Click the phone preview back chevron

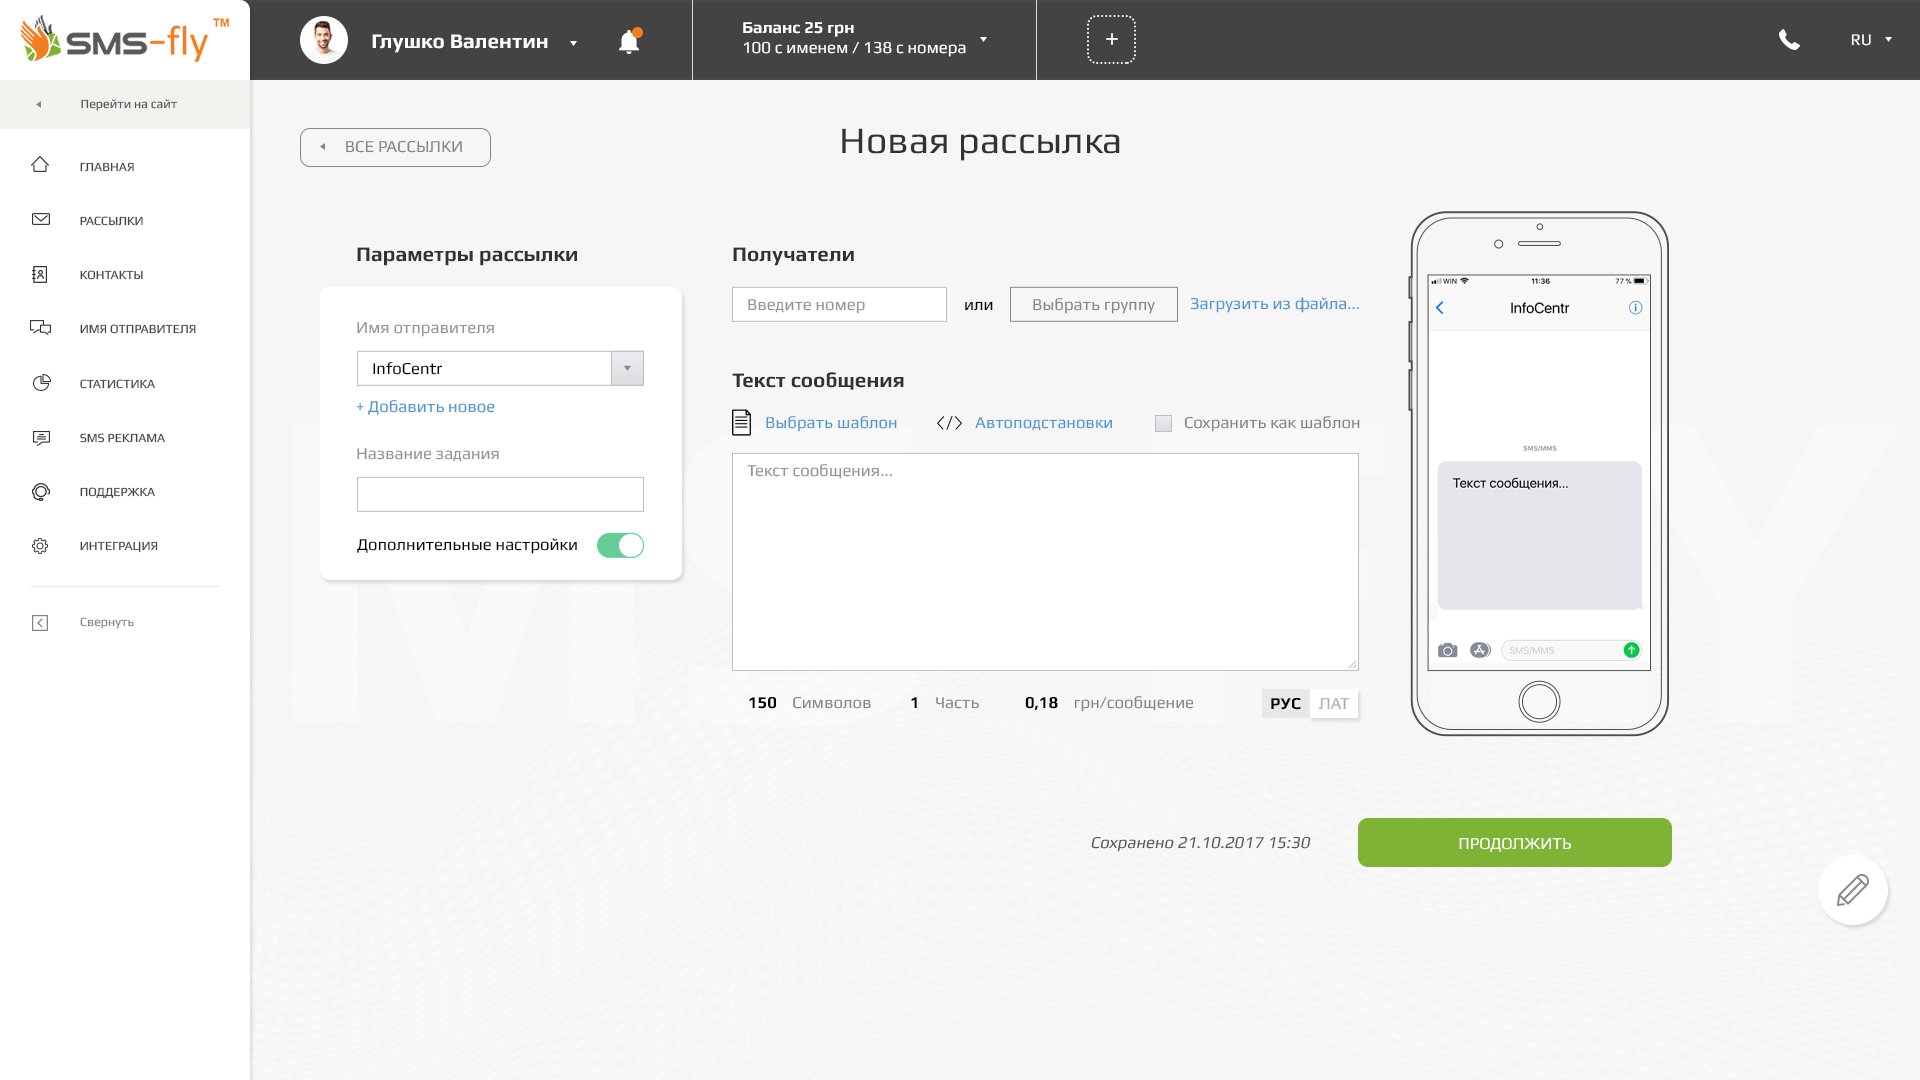pyautogui.click(x=1440, y=308)
